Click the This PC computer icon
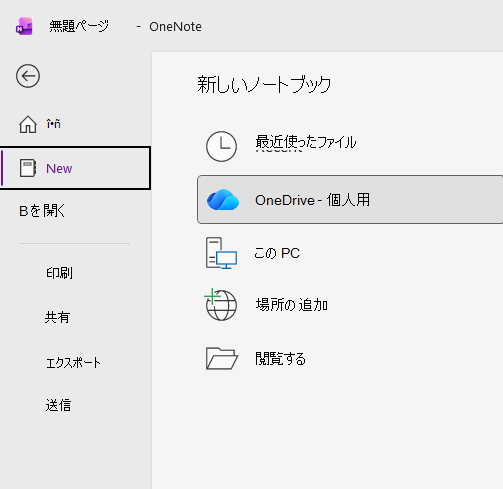This screenshot has height=489, width=503. coord(221,253)
